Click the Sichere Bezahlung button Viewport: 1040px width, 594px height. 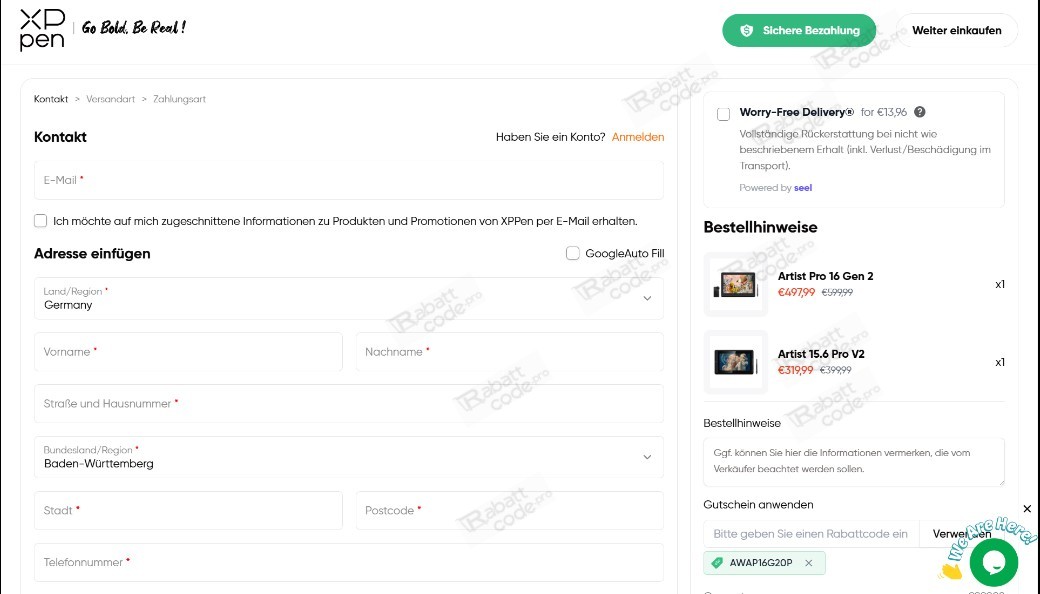click(799, 30)
